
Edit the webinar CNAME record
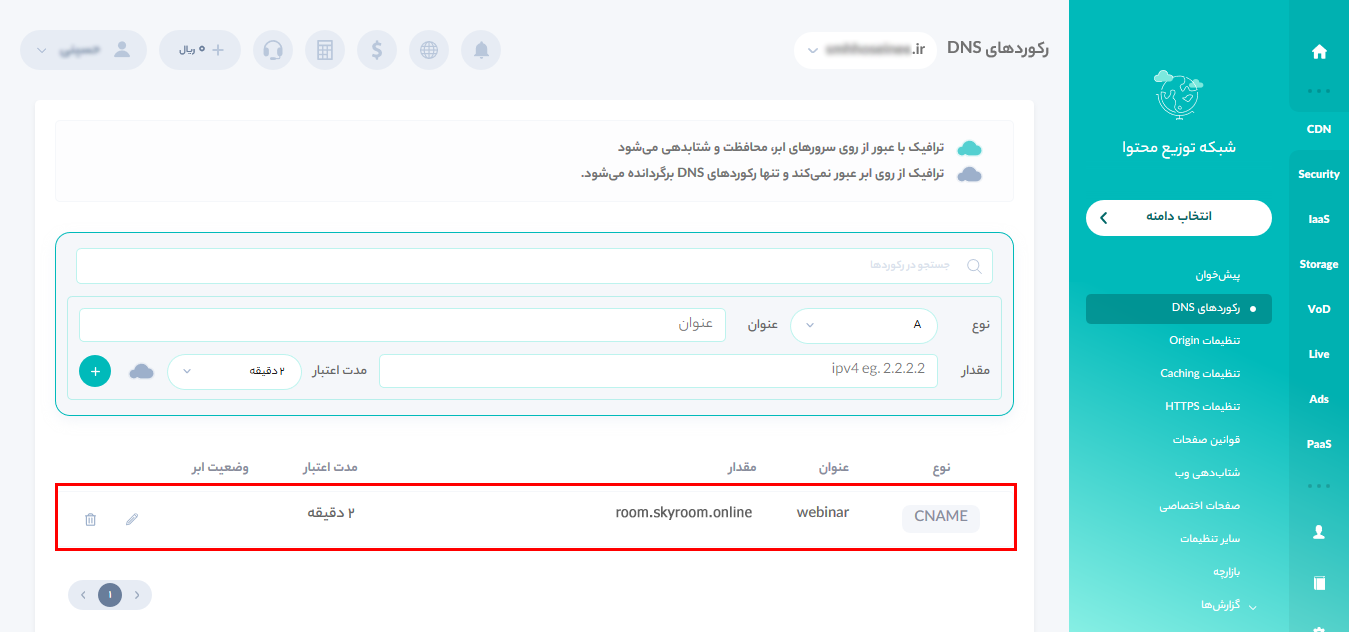coord(132,519)
